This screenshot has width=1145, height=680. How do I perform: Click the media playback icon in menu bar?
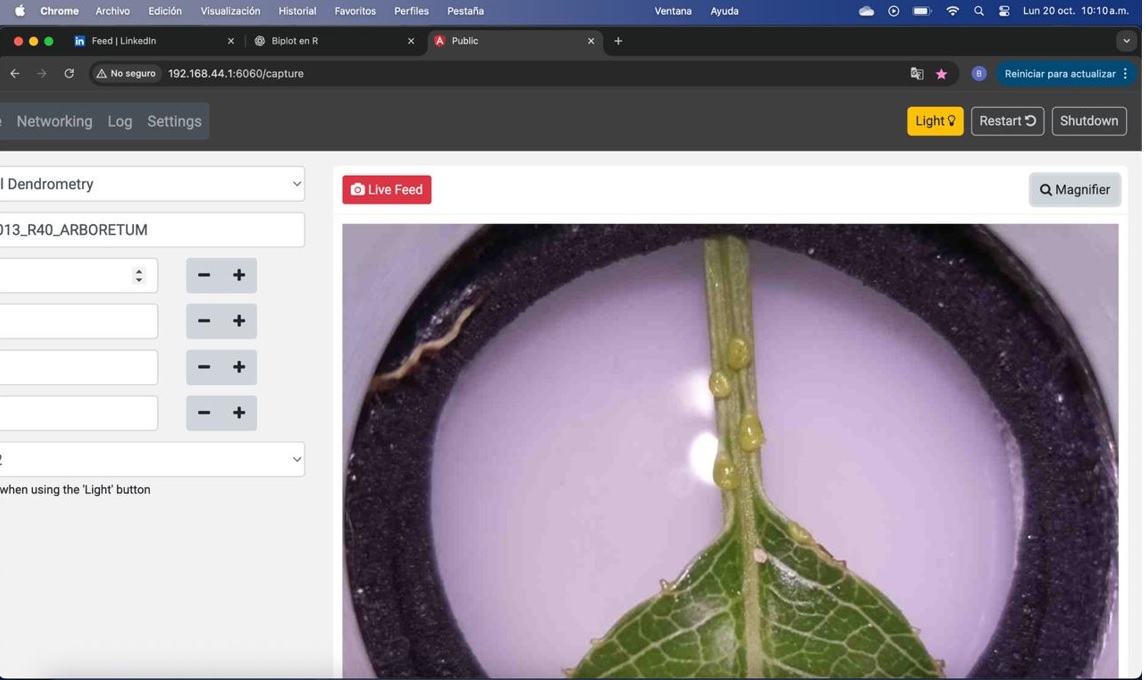point(893,11)
